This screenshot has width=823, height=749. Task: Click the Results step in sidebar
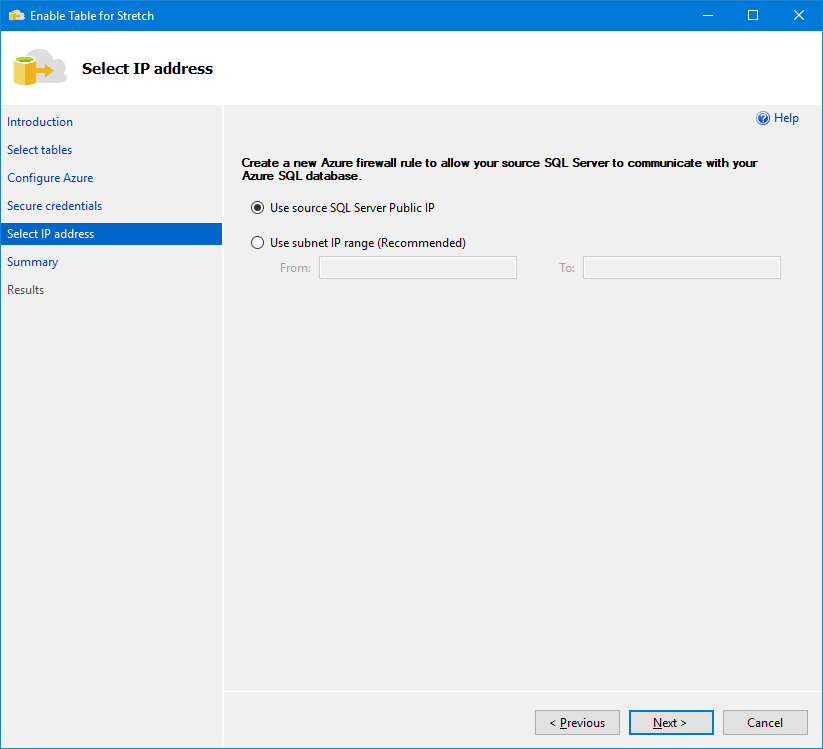point(25,290)
